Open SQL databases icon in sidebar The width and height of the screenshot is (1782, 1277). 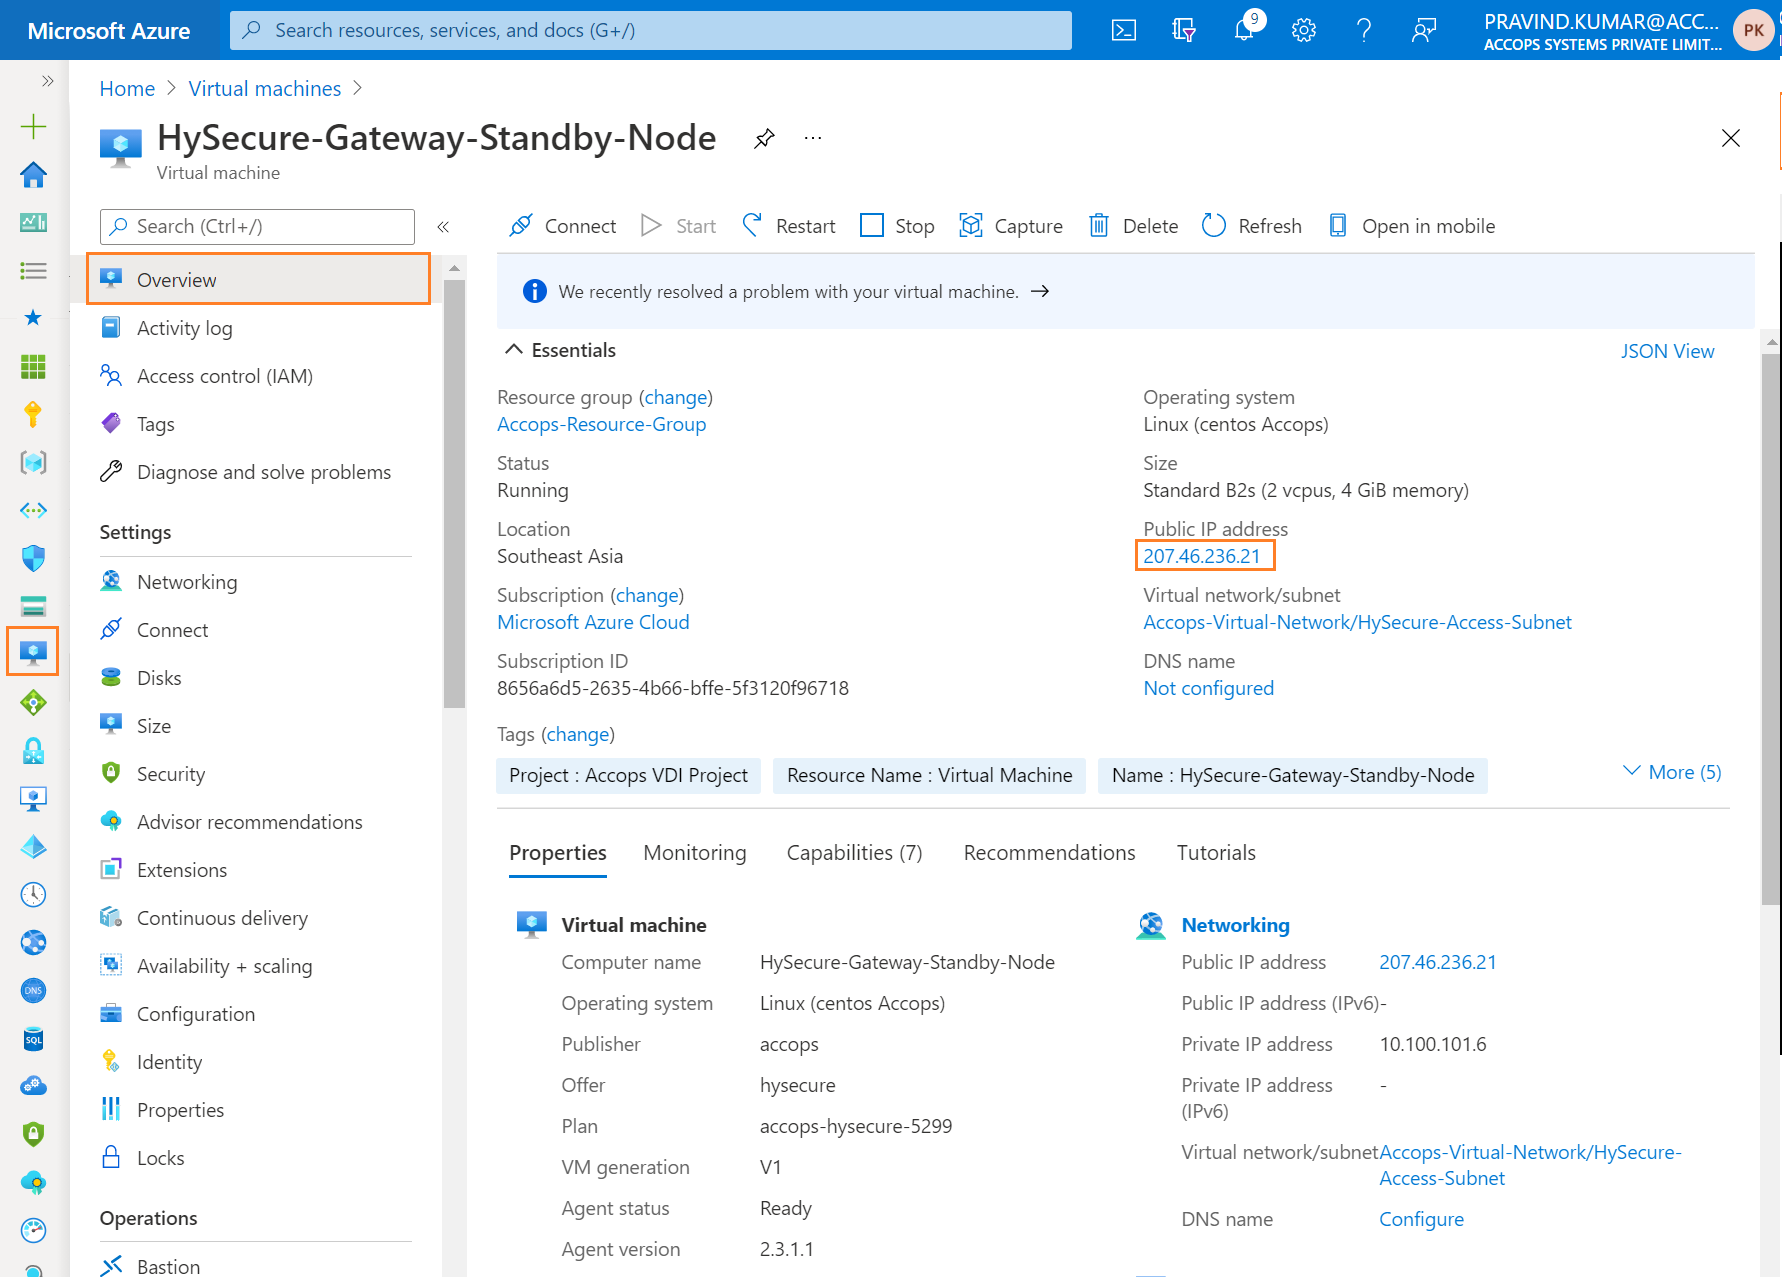[33, 1038]
